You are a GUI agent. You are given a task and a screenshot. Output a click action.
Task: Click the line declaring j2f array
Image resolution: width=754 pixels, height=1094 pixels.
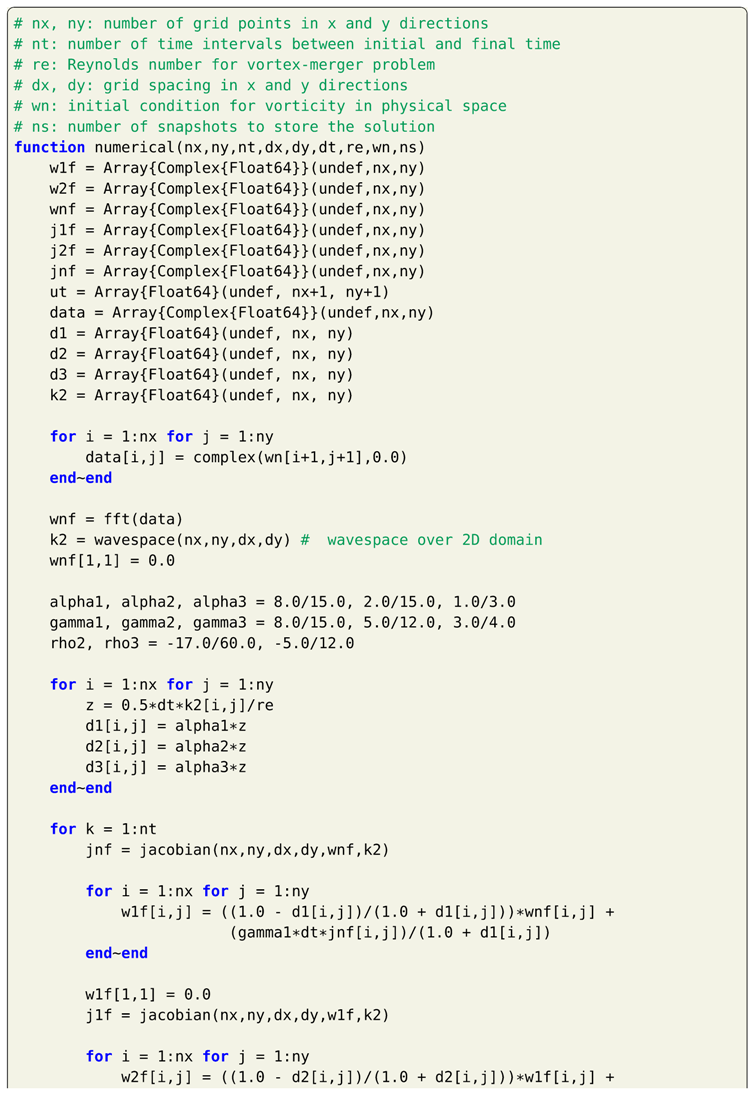tap(237, 250)
